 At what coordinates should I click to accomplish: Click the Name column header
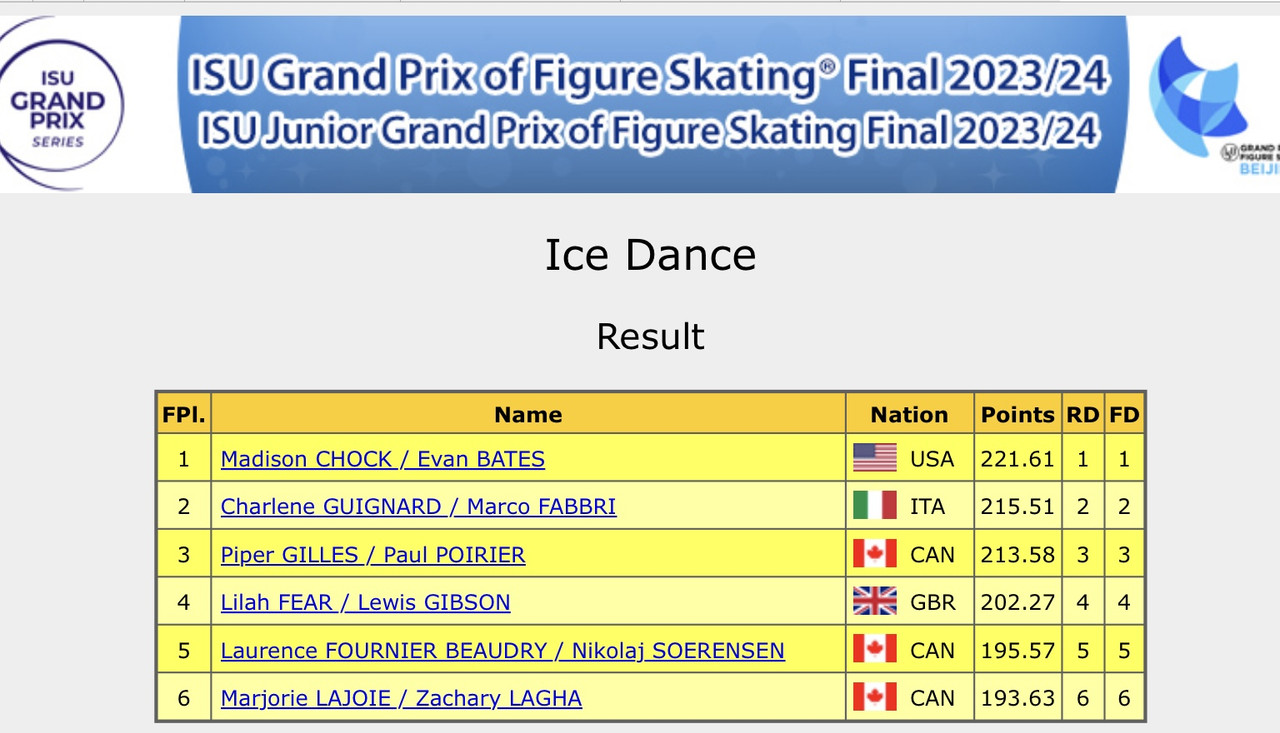pos(528,414)
